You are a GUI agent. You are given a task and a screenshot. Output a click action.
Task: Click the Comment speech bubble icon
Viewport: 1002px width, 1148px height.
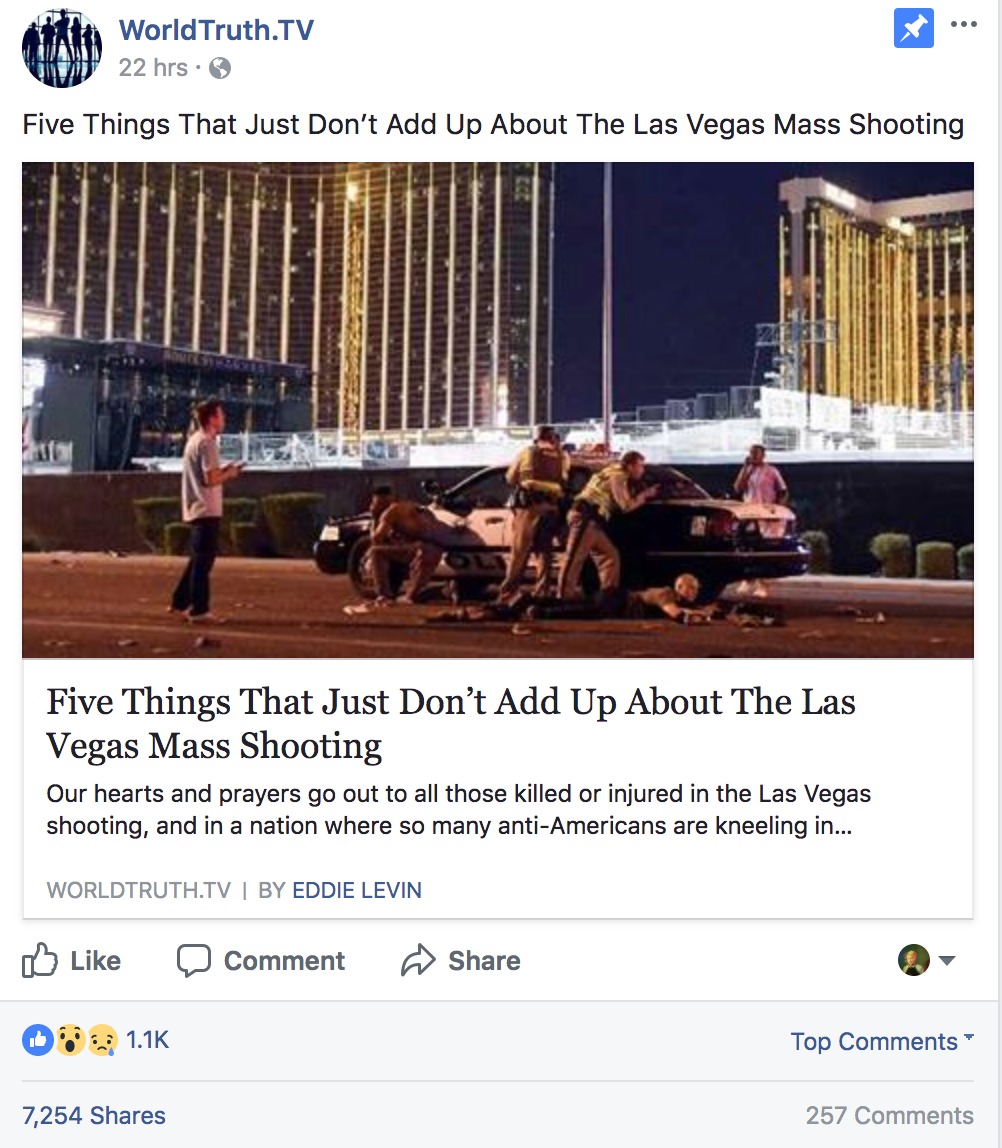[x=193, y=961]
